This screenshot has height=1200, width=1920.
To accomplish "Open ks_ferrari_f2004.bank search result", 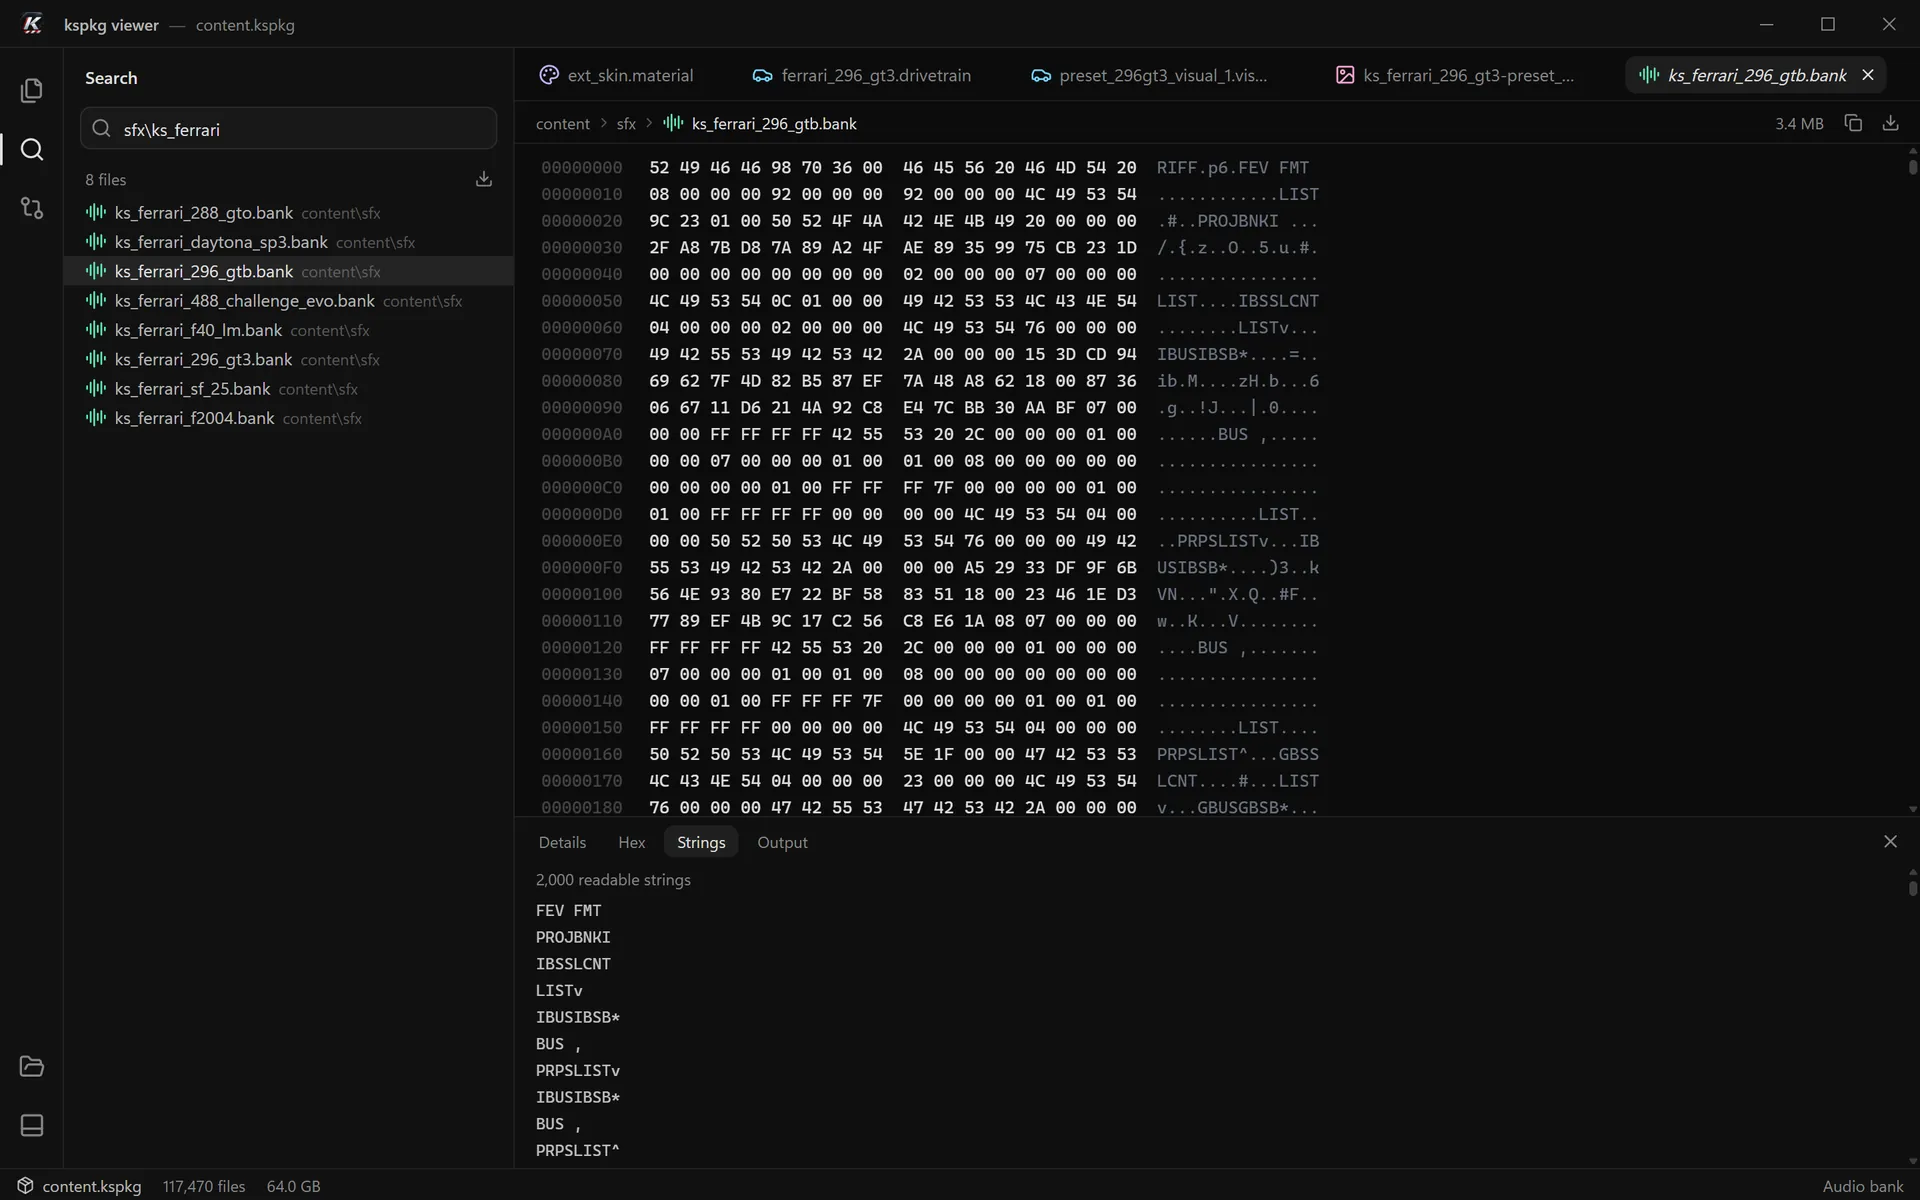I will pos(289,418).
